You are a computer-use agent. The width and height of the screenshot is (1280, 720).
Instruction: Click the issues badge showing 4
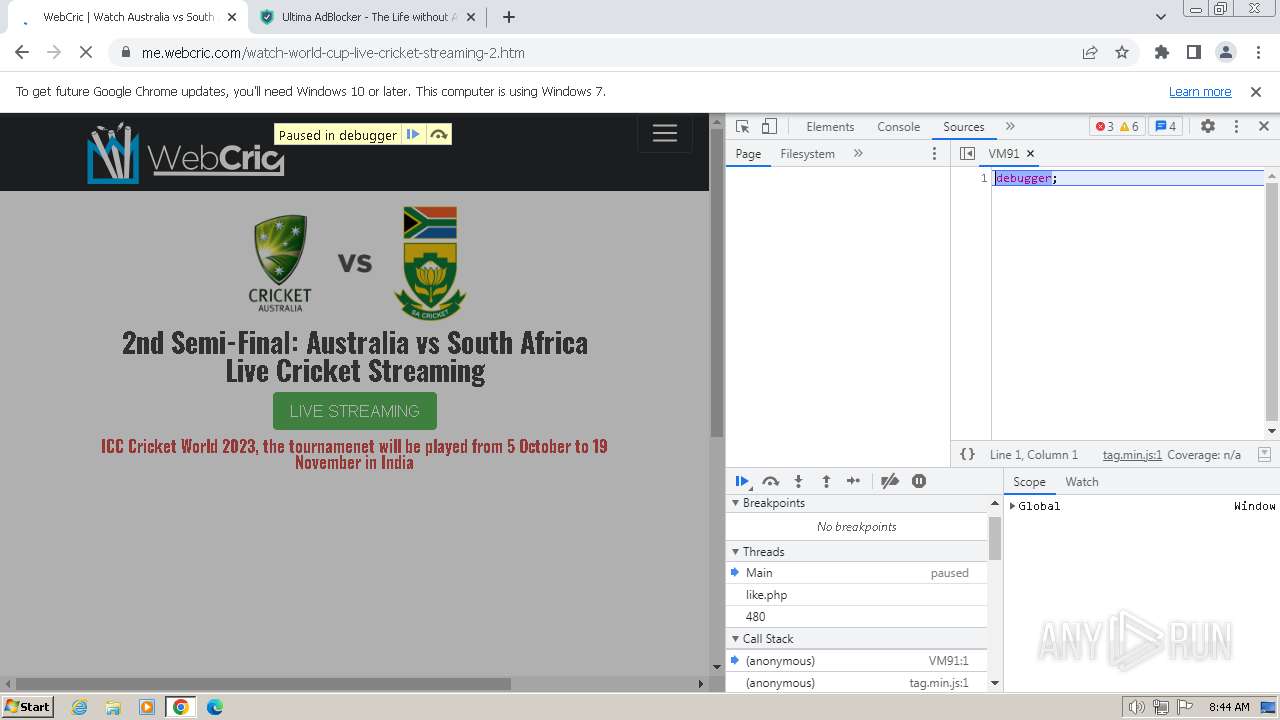tap(1165, 126)
